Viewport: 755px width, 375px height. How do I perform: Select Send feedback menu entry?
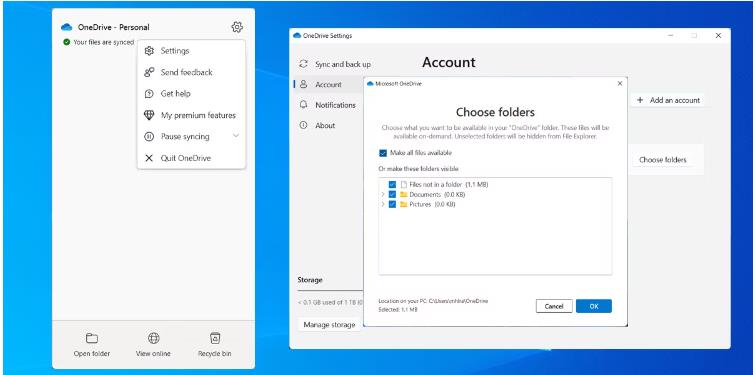point(191,72)
